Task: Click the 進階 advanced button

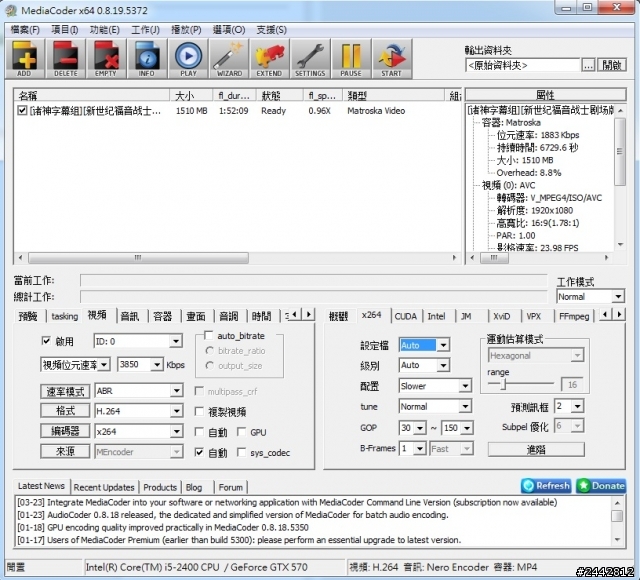Action: [x=536, y=449]
